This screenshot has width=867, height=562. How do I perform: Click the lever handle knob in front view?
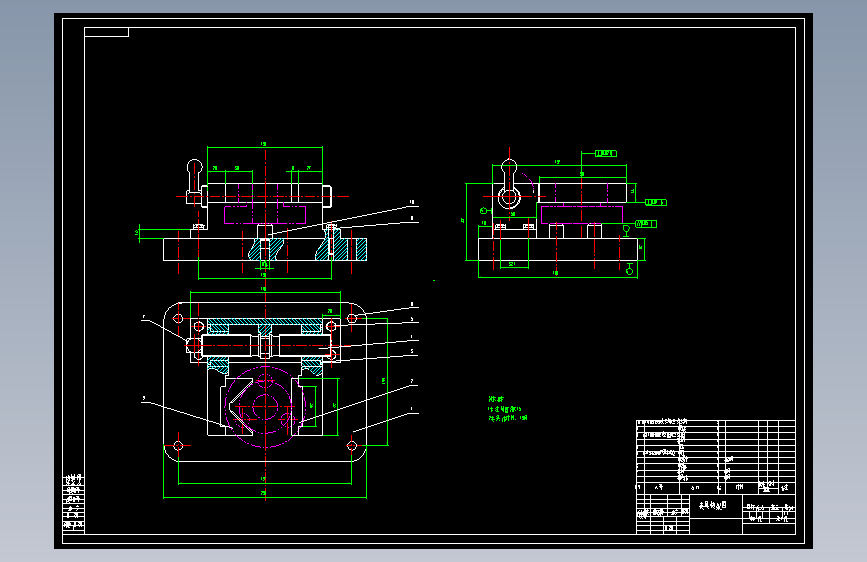195,166
